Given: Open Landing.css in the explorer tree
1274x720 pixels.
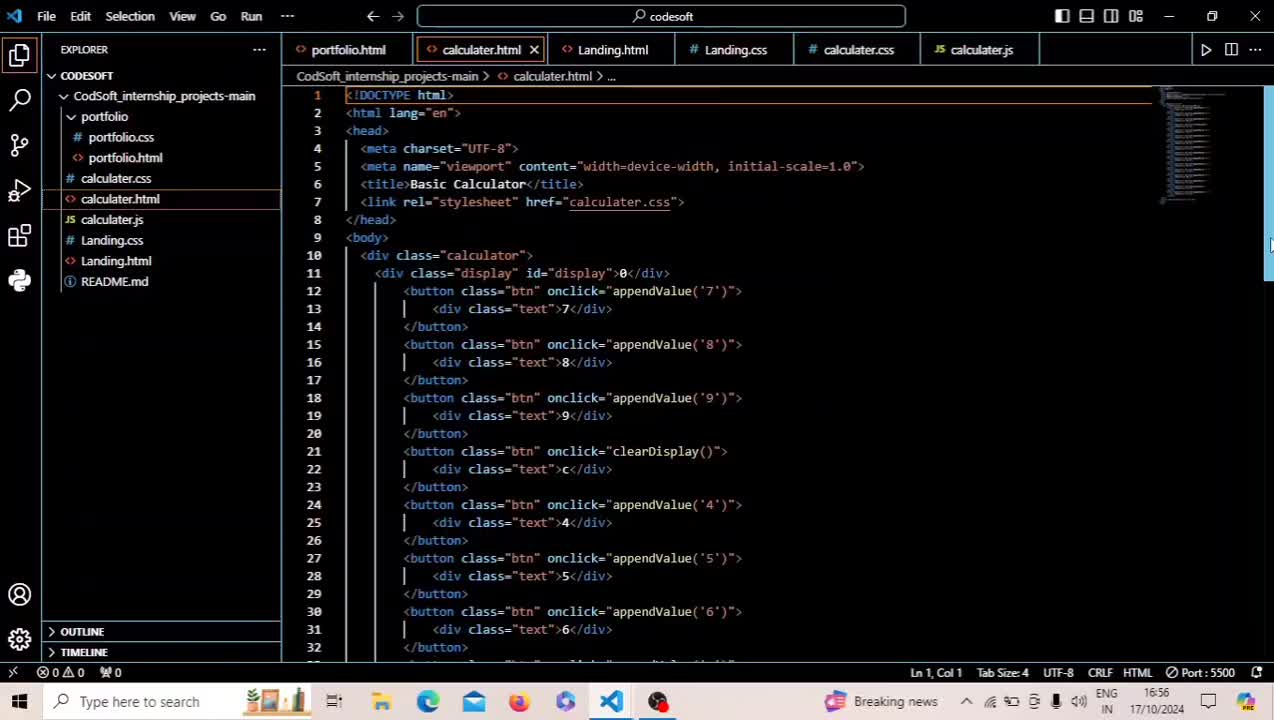Looking at the screenshot, I should pyautogui.click(x=160, y=240).
